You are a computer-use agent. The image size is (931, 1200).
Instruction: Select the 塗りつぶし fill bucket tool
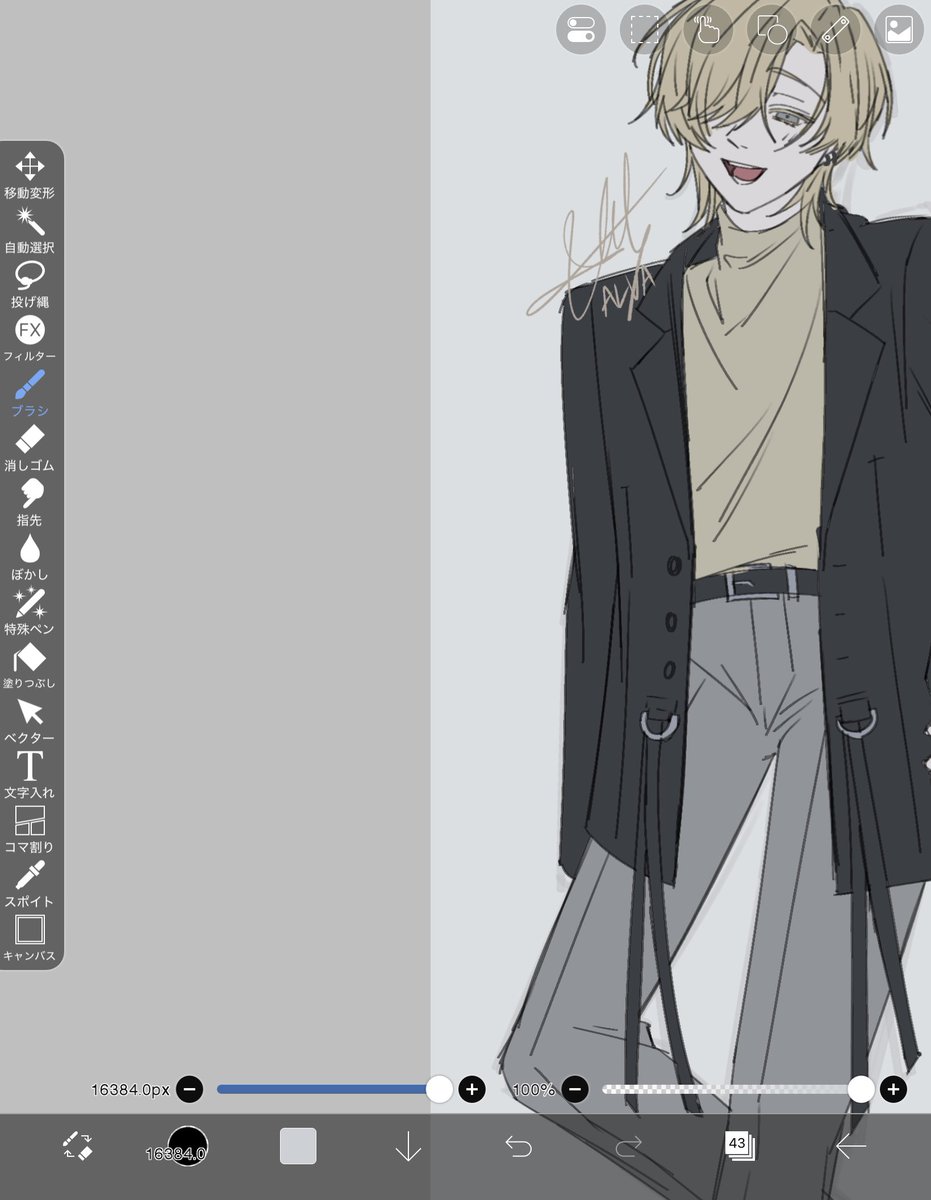(29, 665)
